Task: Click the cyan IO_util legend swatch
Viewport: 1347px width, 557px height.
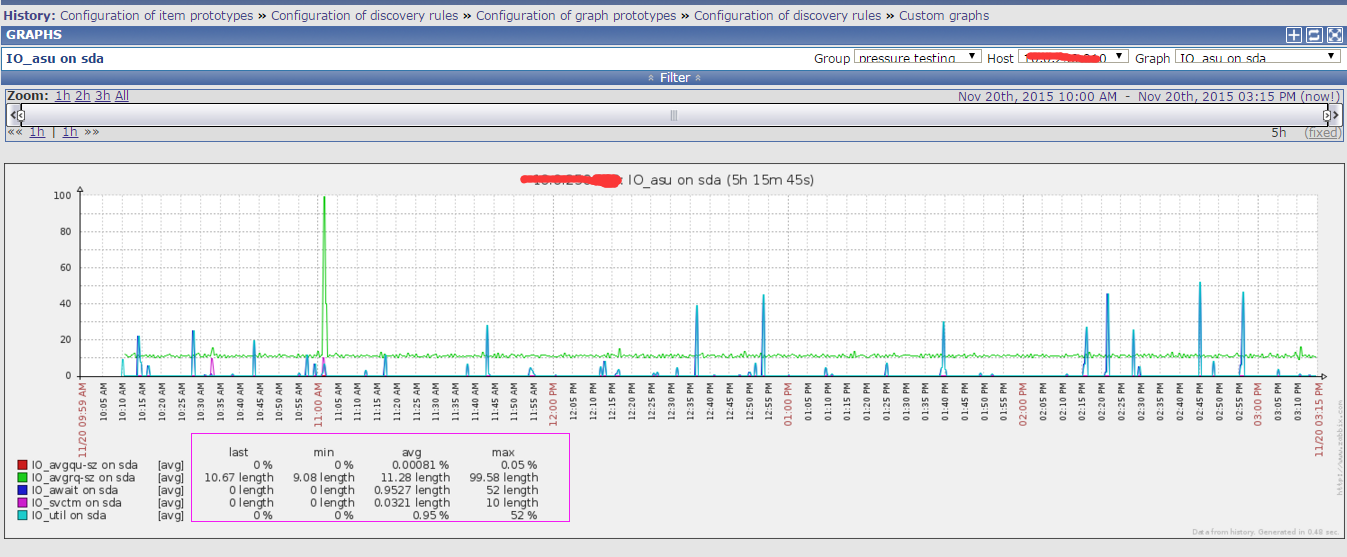Action: click(22, 515)
